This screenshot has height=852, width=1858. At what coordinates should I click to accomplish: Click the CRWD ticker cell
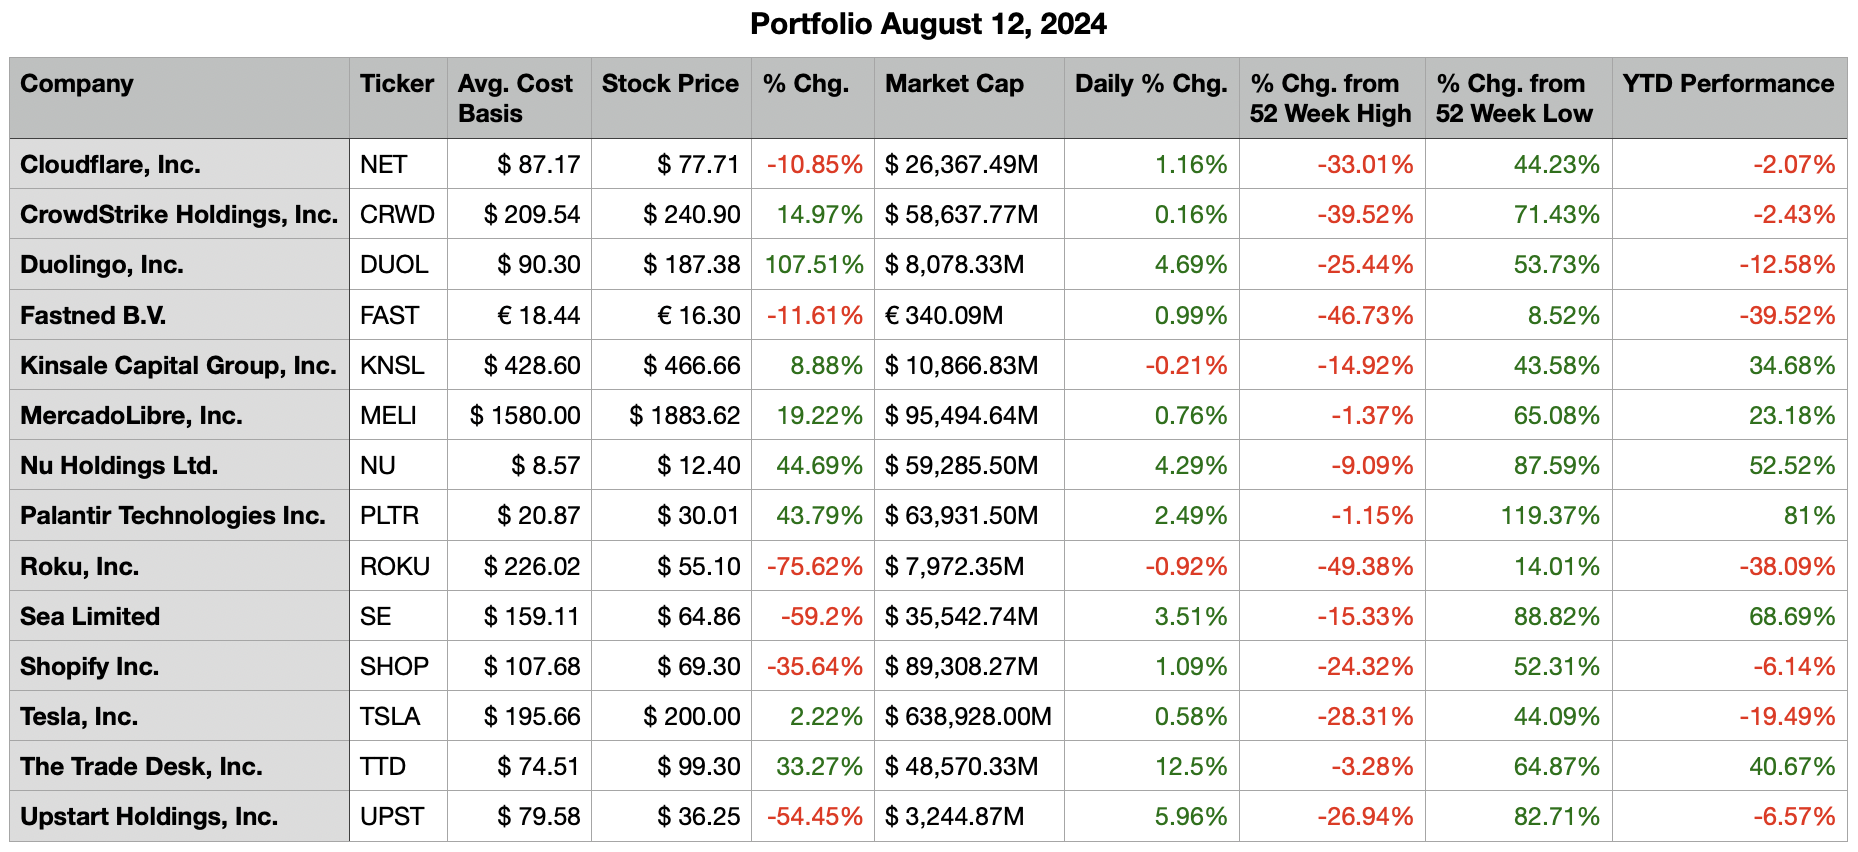tap(397, 215)
